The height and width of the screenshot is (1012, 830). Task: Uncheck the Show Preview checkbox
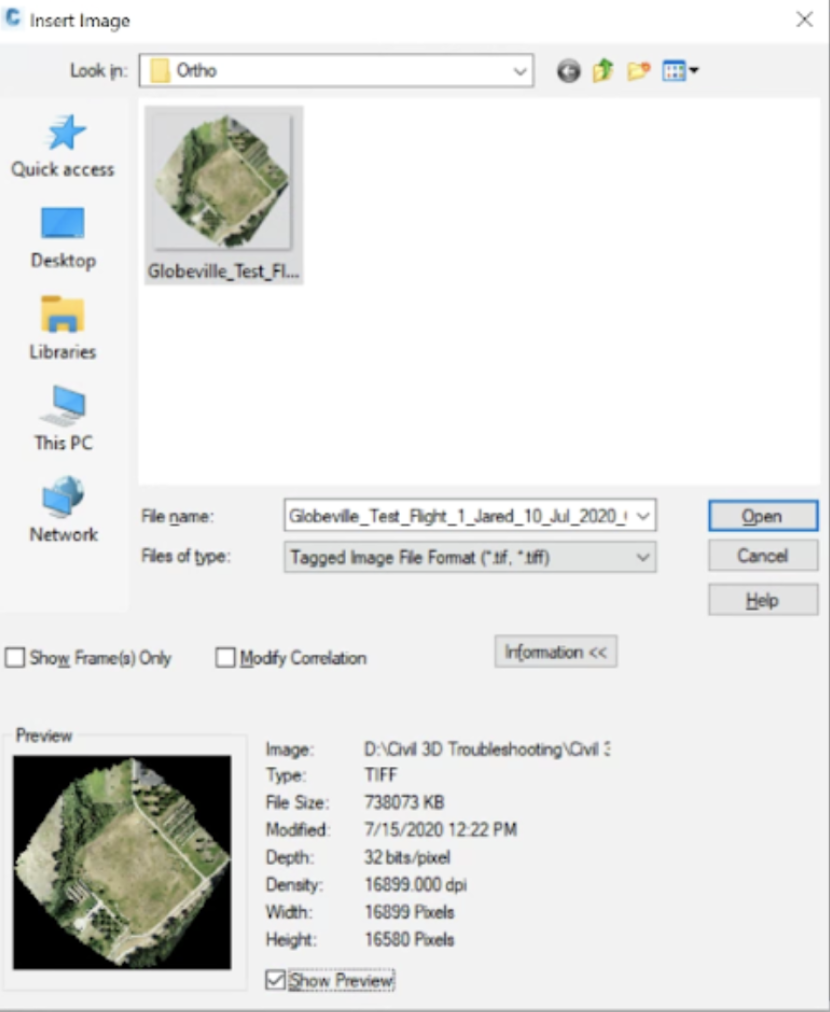coord(275,981)
